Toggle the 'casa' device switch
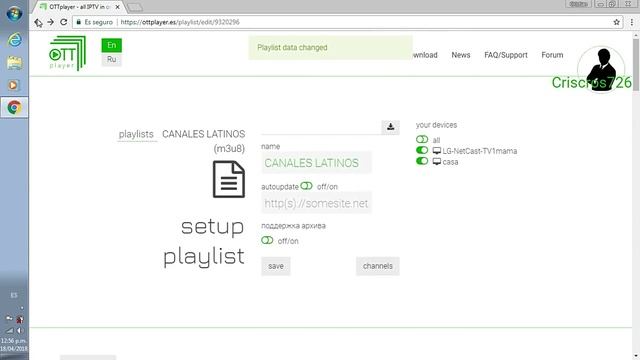Image resolution: width=640 pixels, height=360 pixels. pyautogui.click(x=422, y=161)
